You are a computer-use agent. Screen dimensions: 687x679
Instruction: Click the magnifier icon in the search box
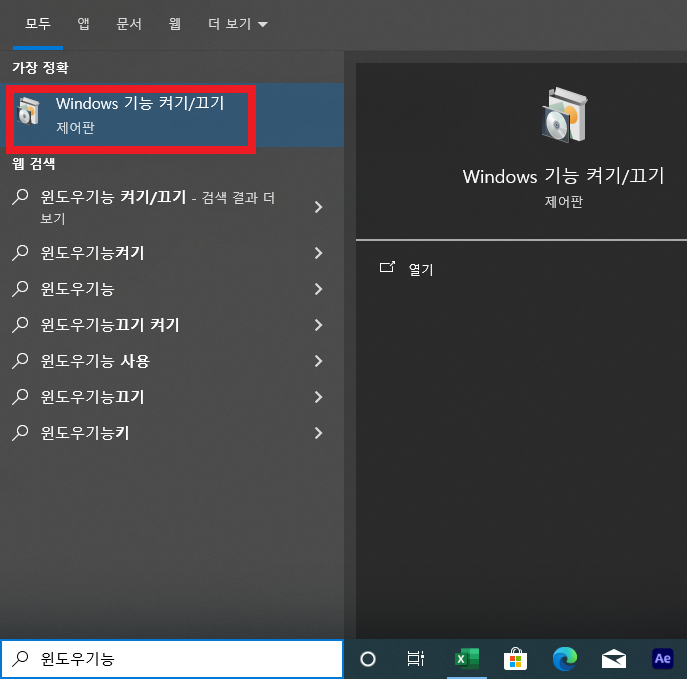tap(20, 658)
